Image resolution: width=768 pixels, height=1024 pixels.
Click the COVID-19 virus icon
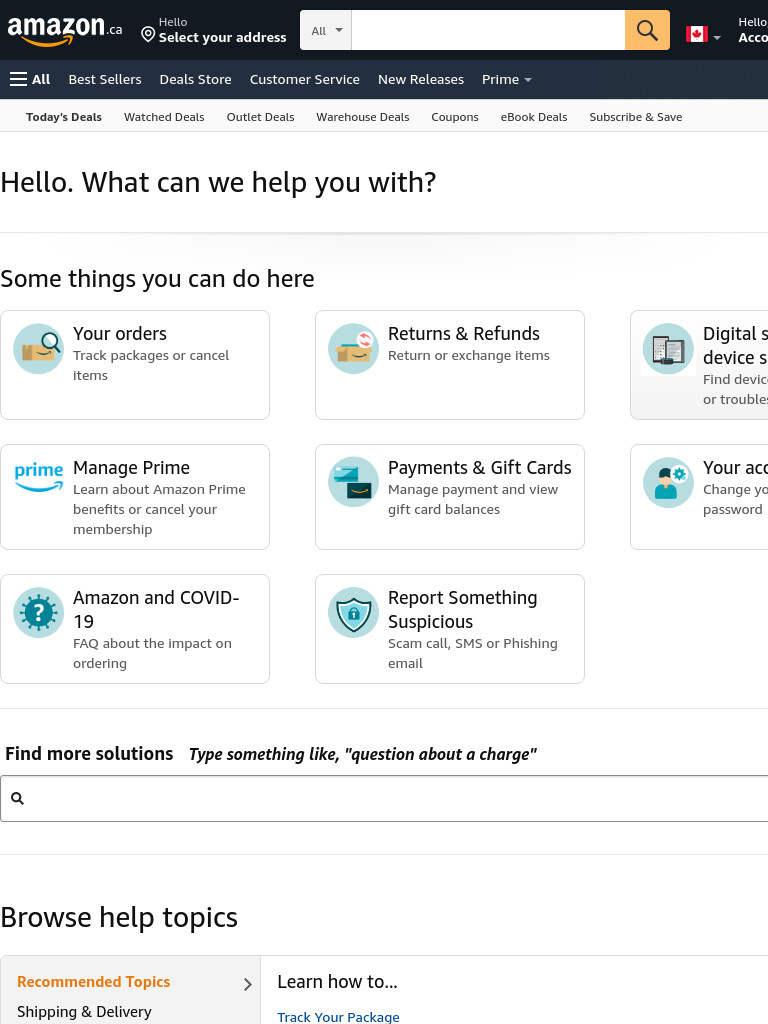pos(39,613)
